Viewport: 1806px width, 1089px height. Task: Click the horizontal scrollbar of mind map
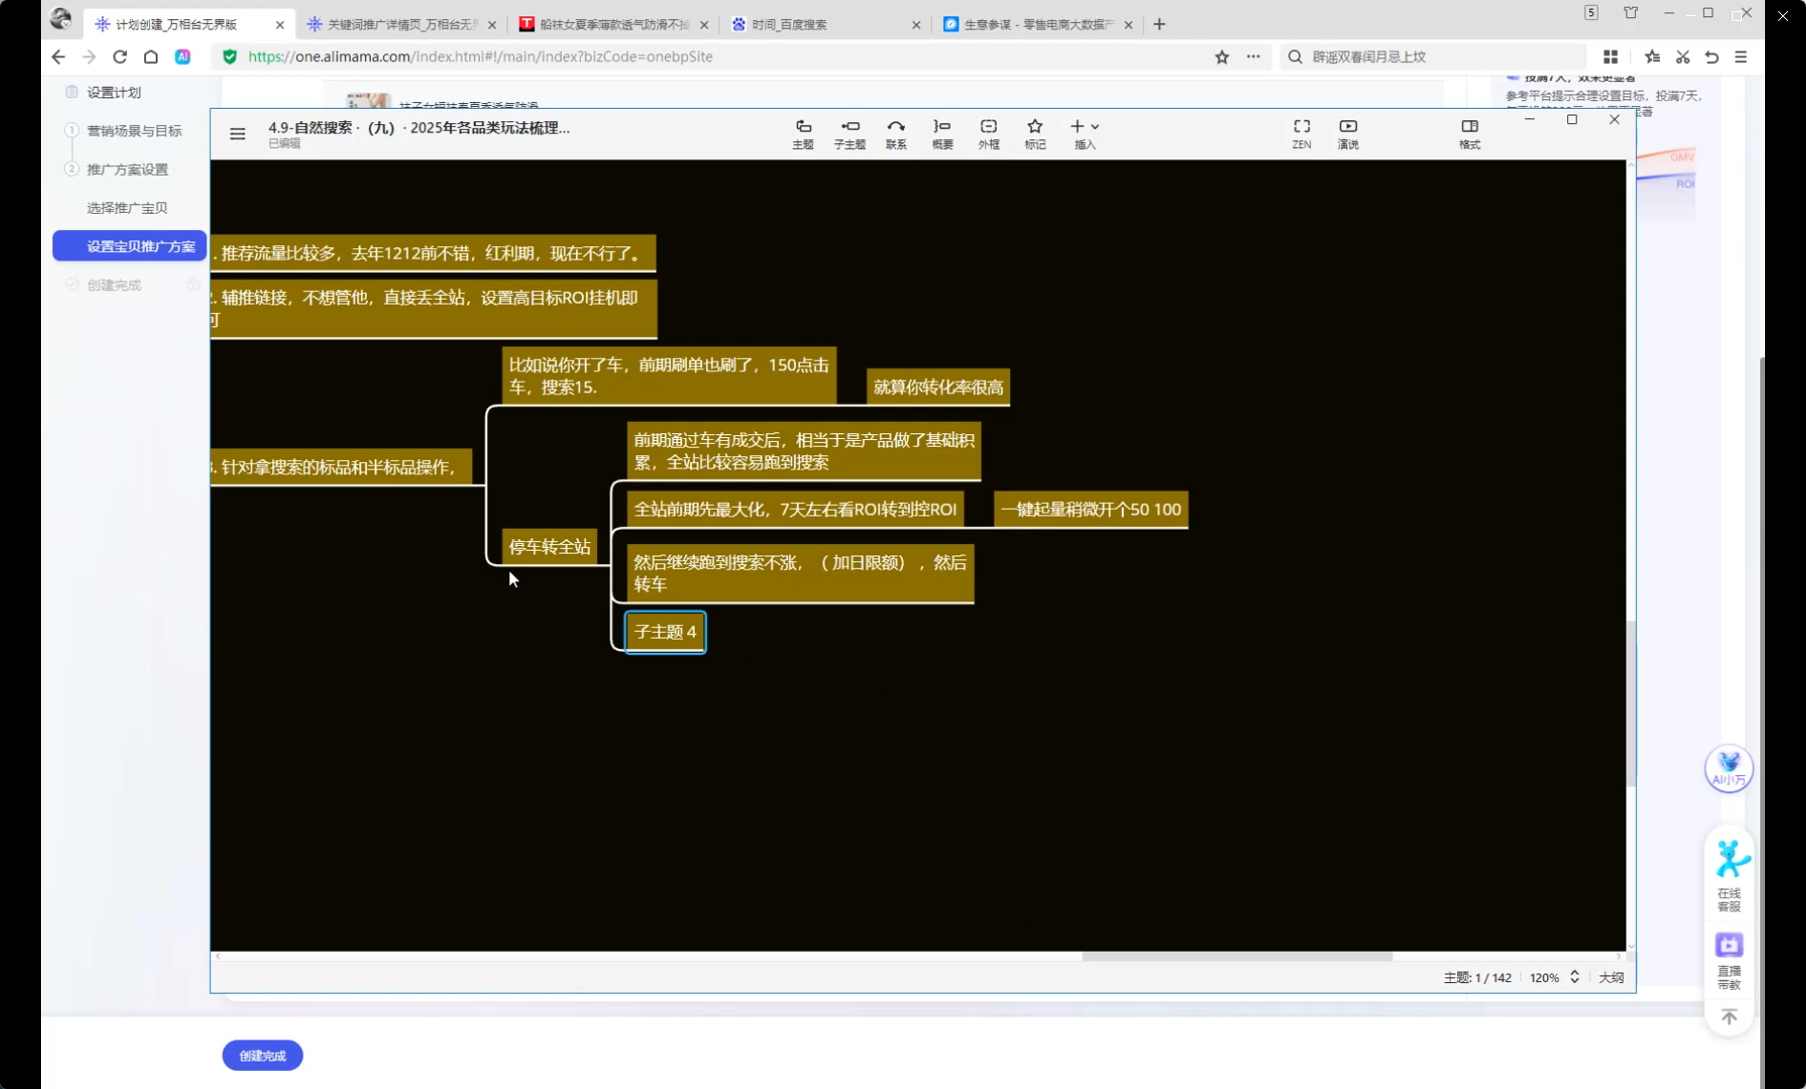1236,956
